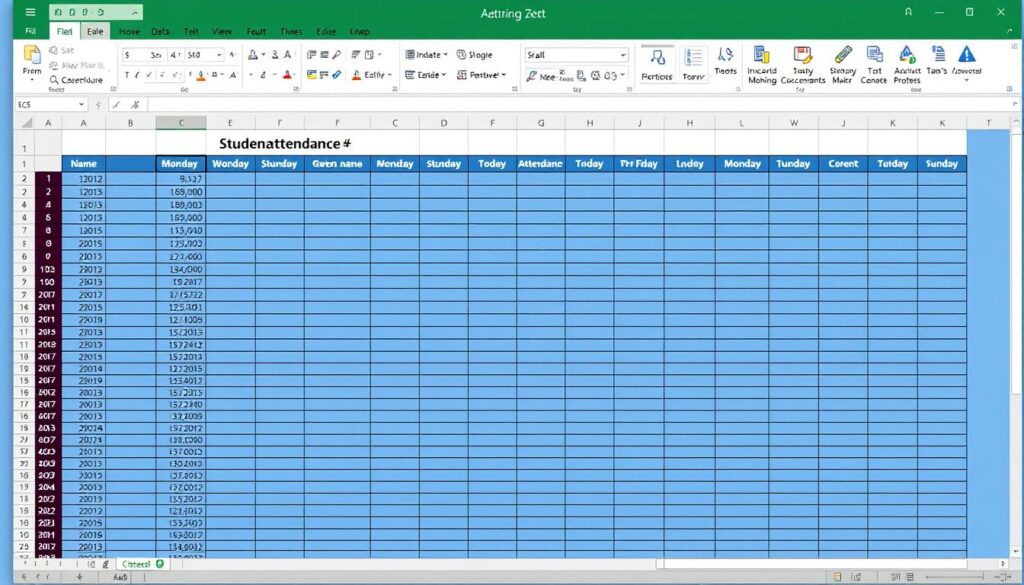1024x585 pixels.
Task: Click the Tieots ribbon icon
Action: (x=725, y=61)
